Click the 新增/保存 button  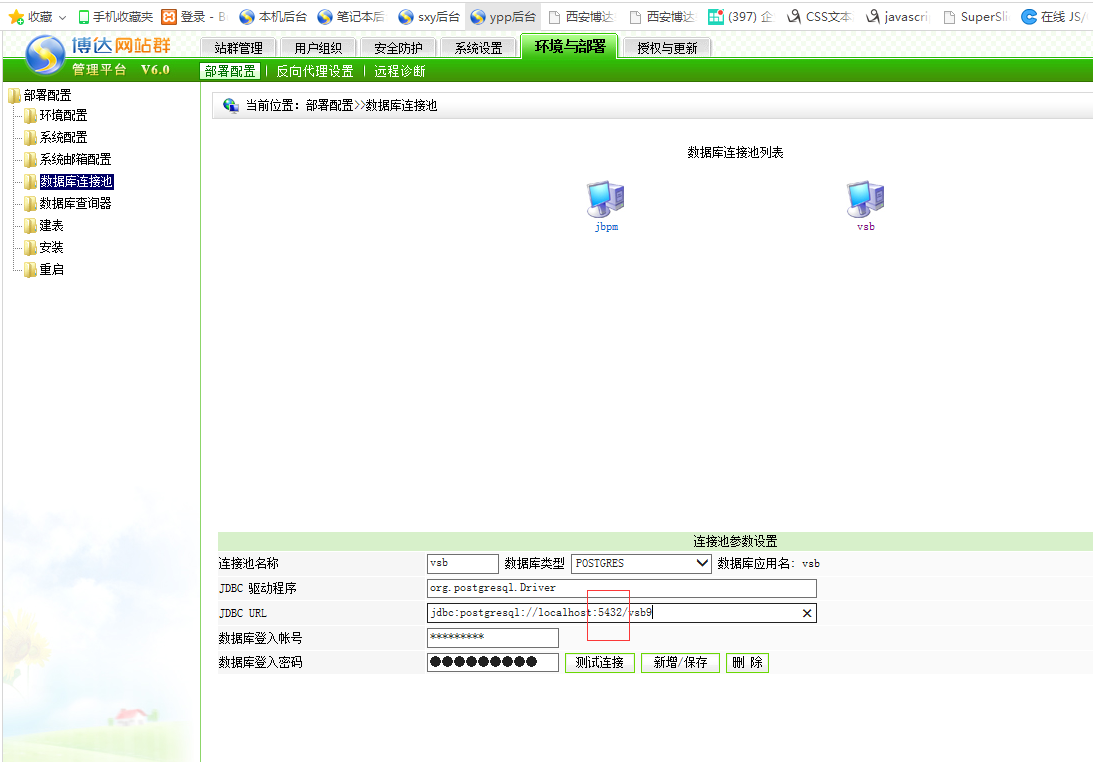pos(680,663)
